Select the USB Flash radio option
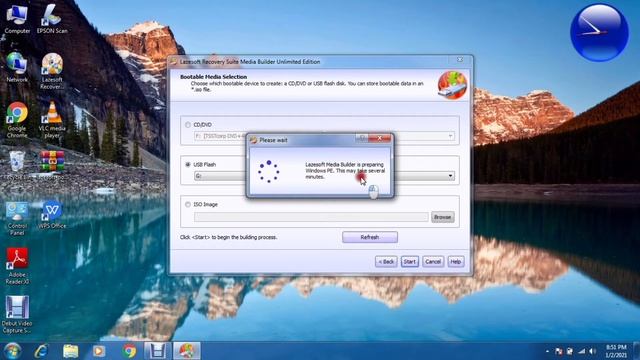The image size is (640, 360). click(188, 164)
